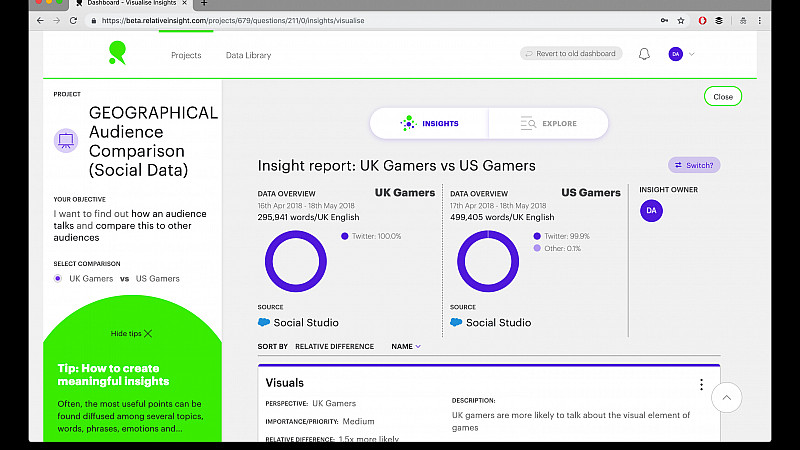This screenshot has height=450, width=800.
Task: Open the DA user avatar menu
Action: point(676,54)
